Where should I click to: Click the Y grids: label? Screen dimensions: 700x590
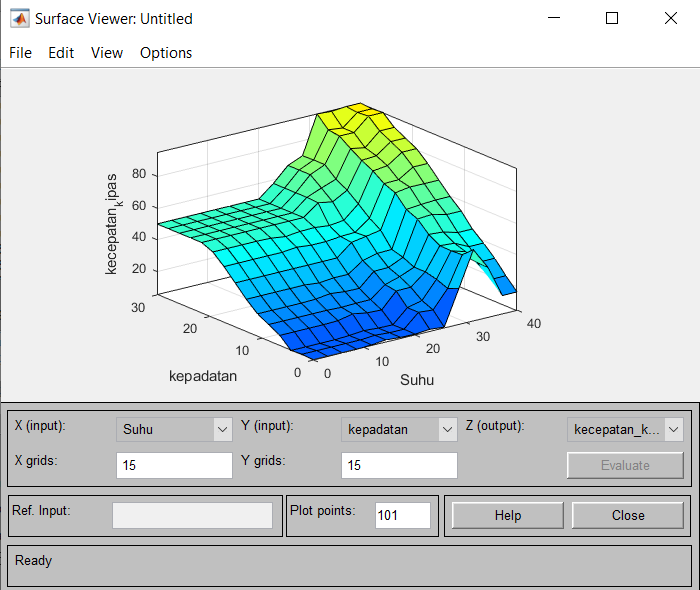tap(262, 460)
